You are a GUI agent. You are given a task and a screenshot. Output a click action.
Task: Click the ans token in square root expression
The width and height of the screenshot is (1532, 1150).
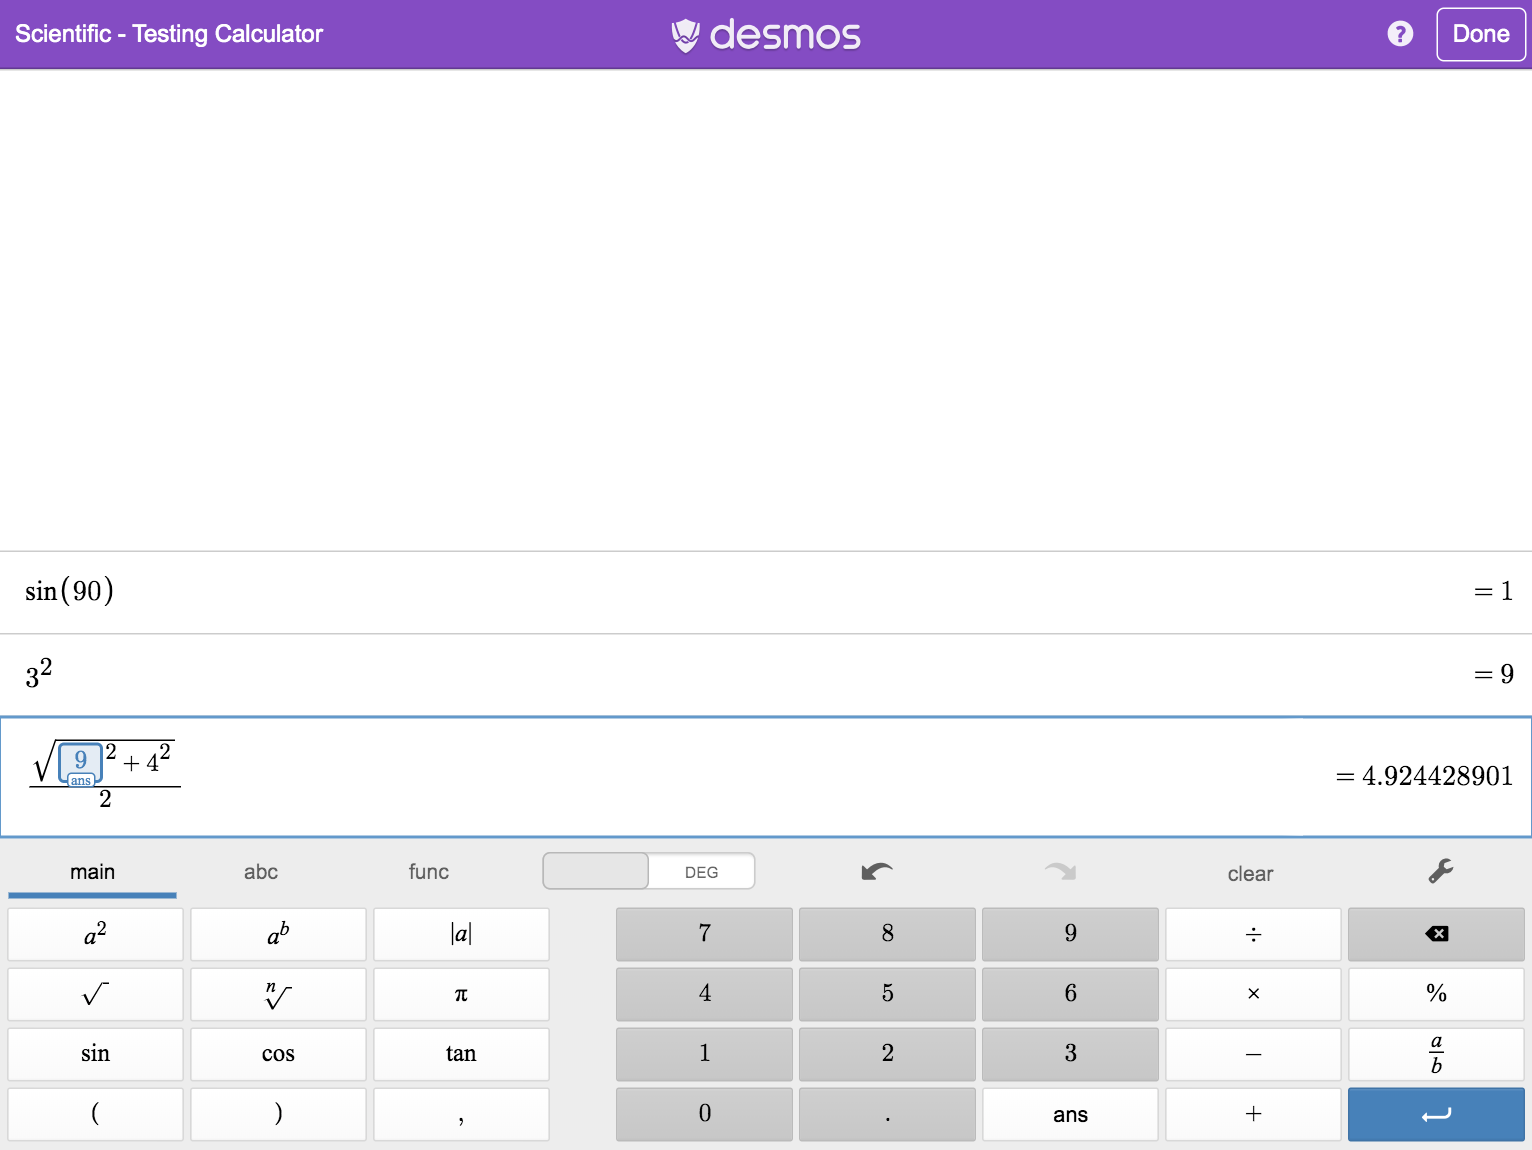coord(80,765)
